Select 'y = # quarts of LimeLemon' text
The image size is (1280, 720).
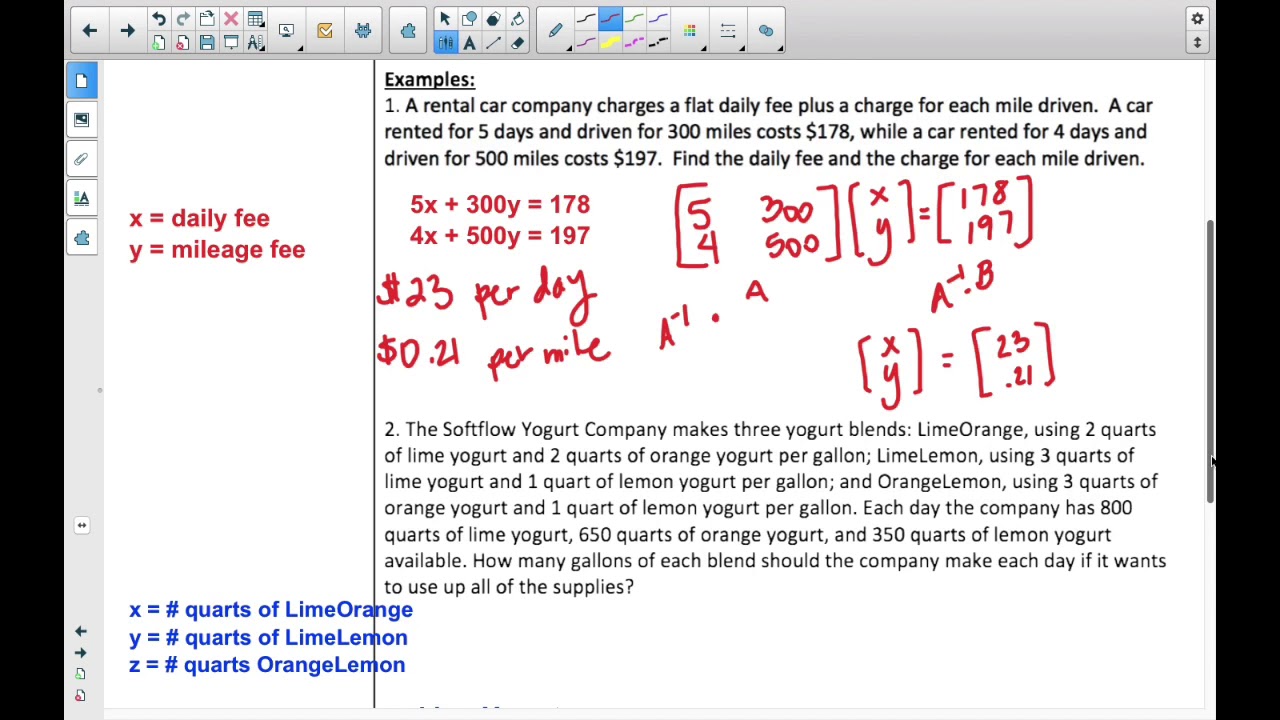click(268, 638)
